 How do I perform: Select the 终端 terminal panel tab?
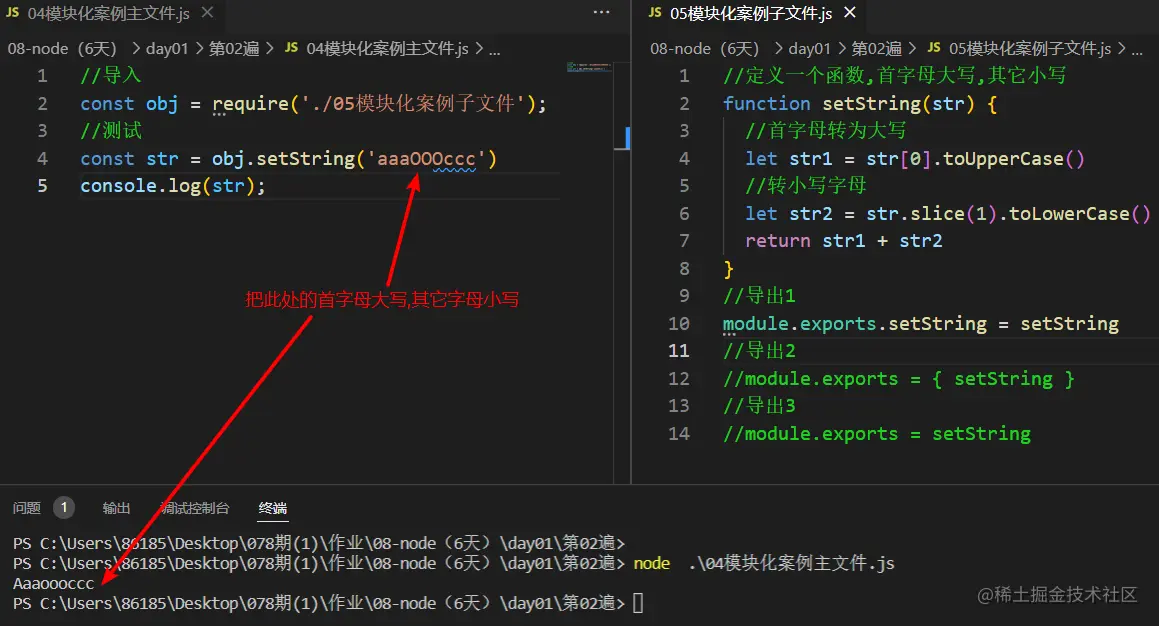[273, 508]
